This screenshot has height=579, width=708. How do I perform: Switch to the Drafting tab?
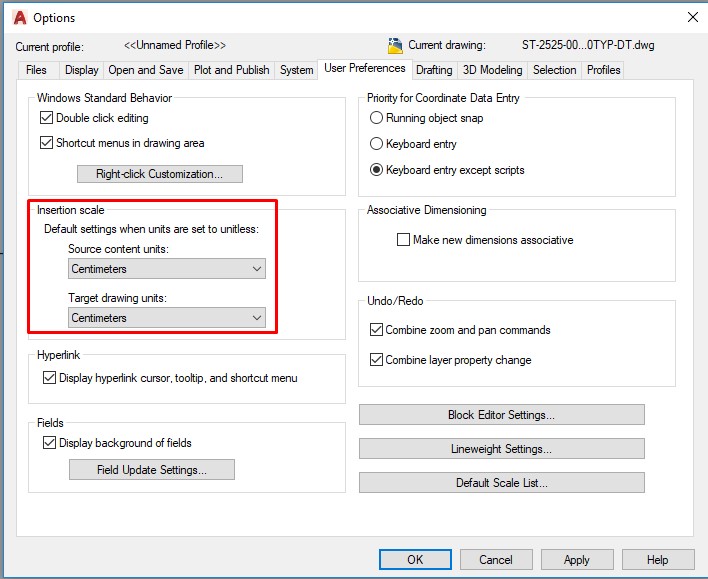[x=434, y=70]
